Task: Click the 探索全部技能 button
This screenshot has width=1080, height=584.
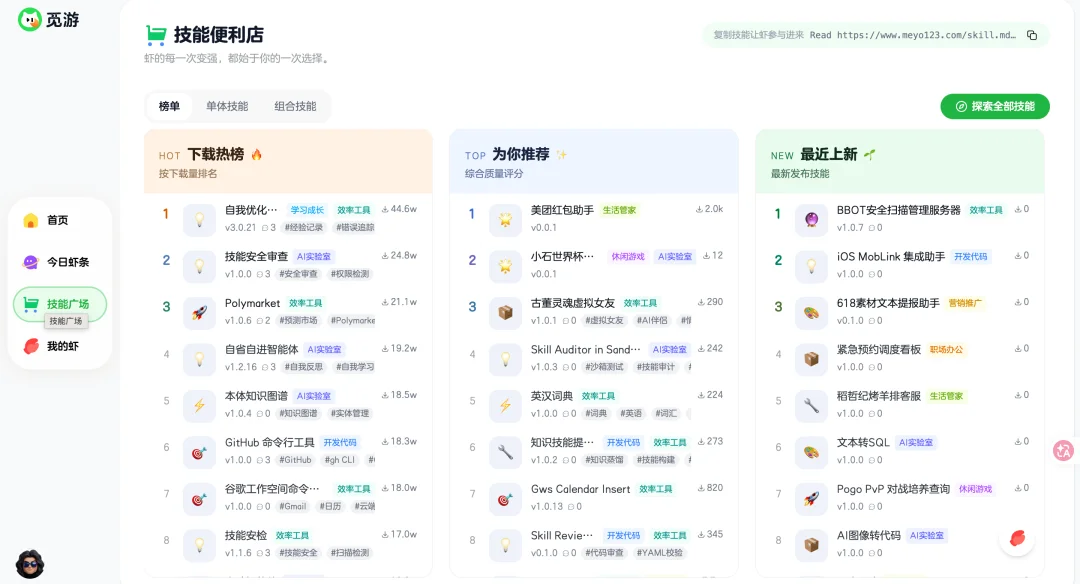Action: [x=995, y=107]
